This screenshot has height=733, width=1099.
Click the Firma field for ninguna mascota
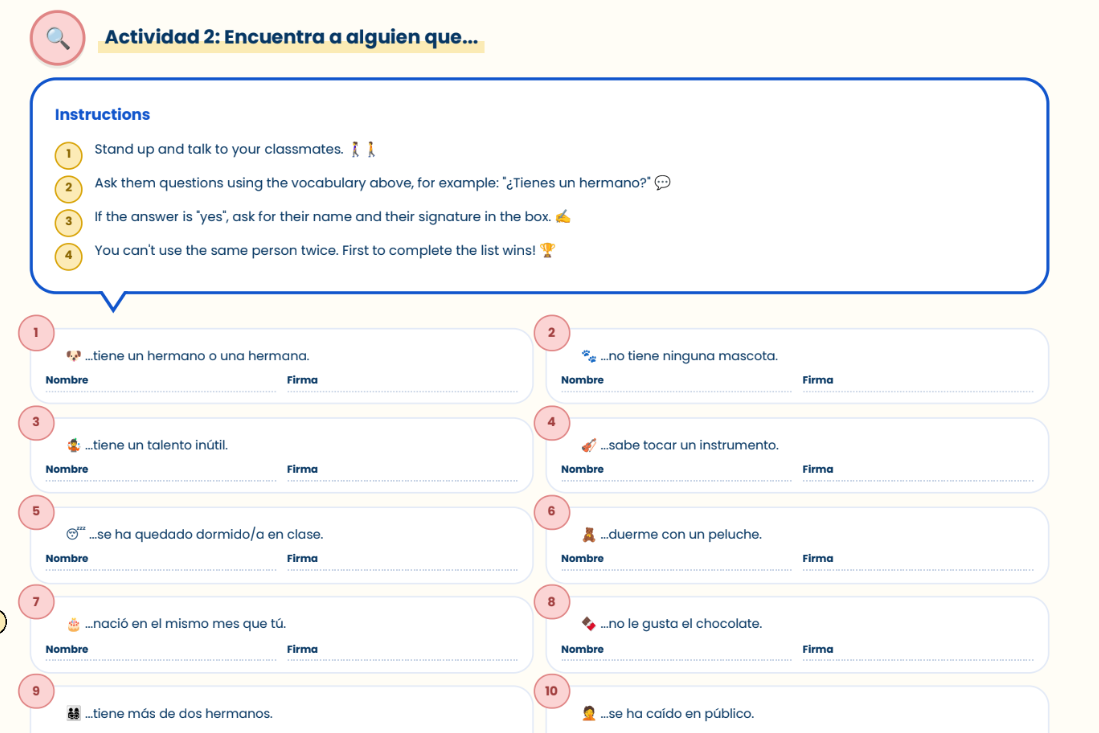click(x=917, y=382)
